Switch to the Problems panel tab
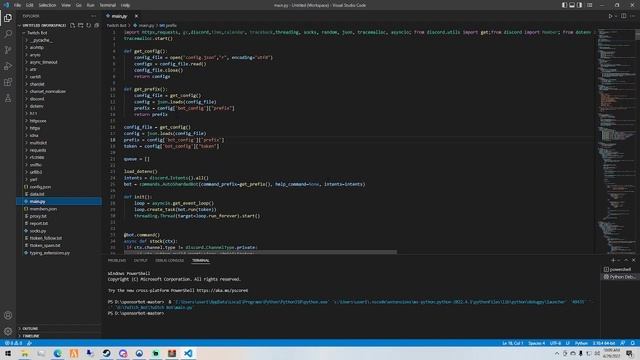Screen dimensions: 640x360 pos(117,260)
